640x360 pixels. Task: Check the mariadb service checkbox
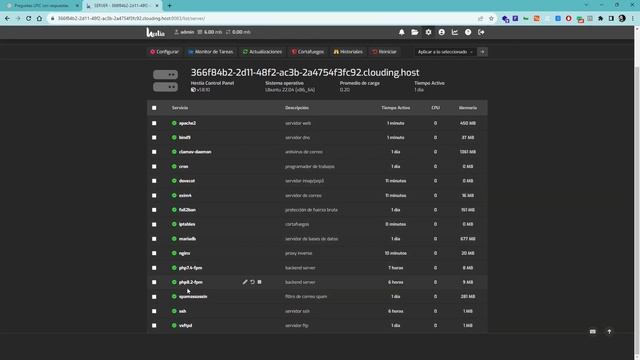pyautogui.click(x=154, y=239)
